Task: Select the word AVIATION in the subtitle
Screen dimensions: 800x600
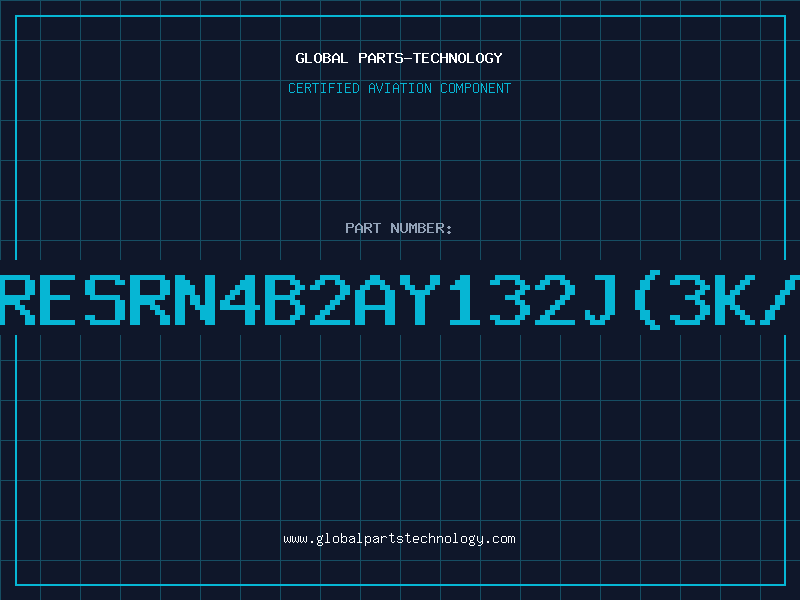Action: pyautogui.click(x=400, y=88)
